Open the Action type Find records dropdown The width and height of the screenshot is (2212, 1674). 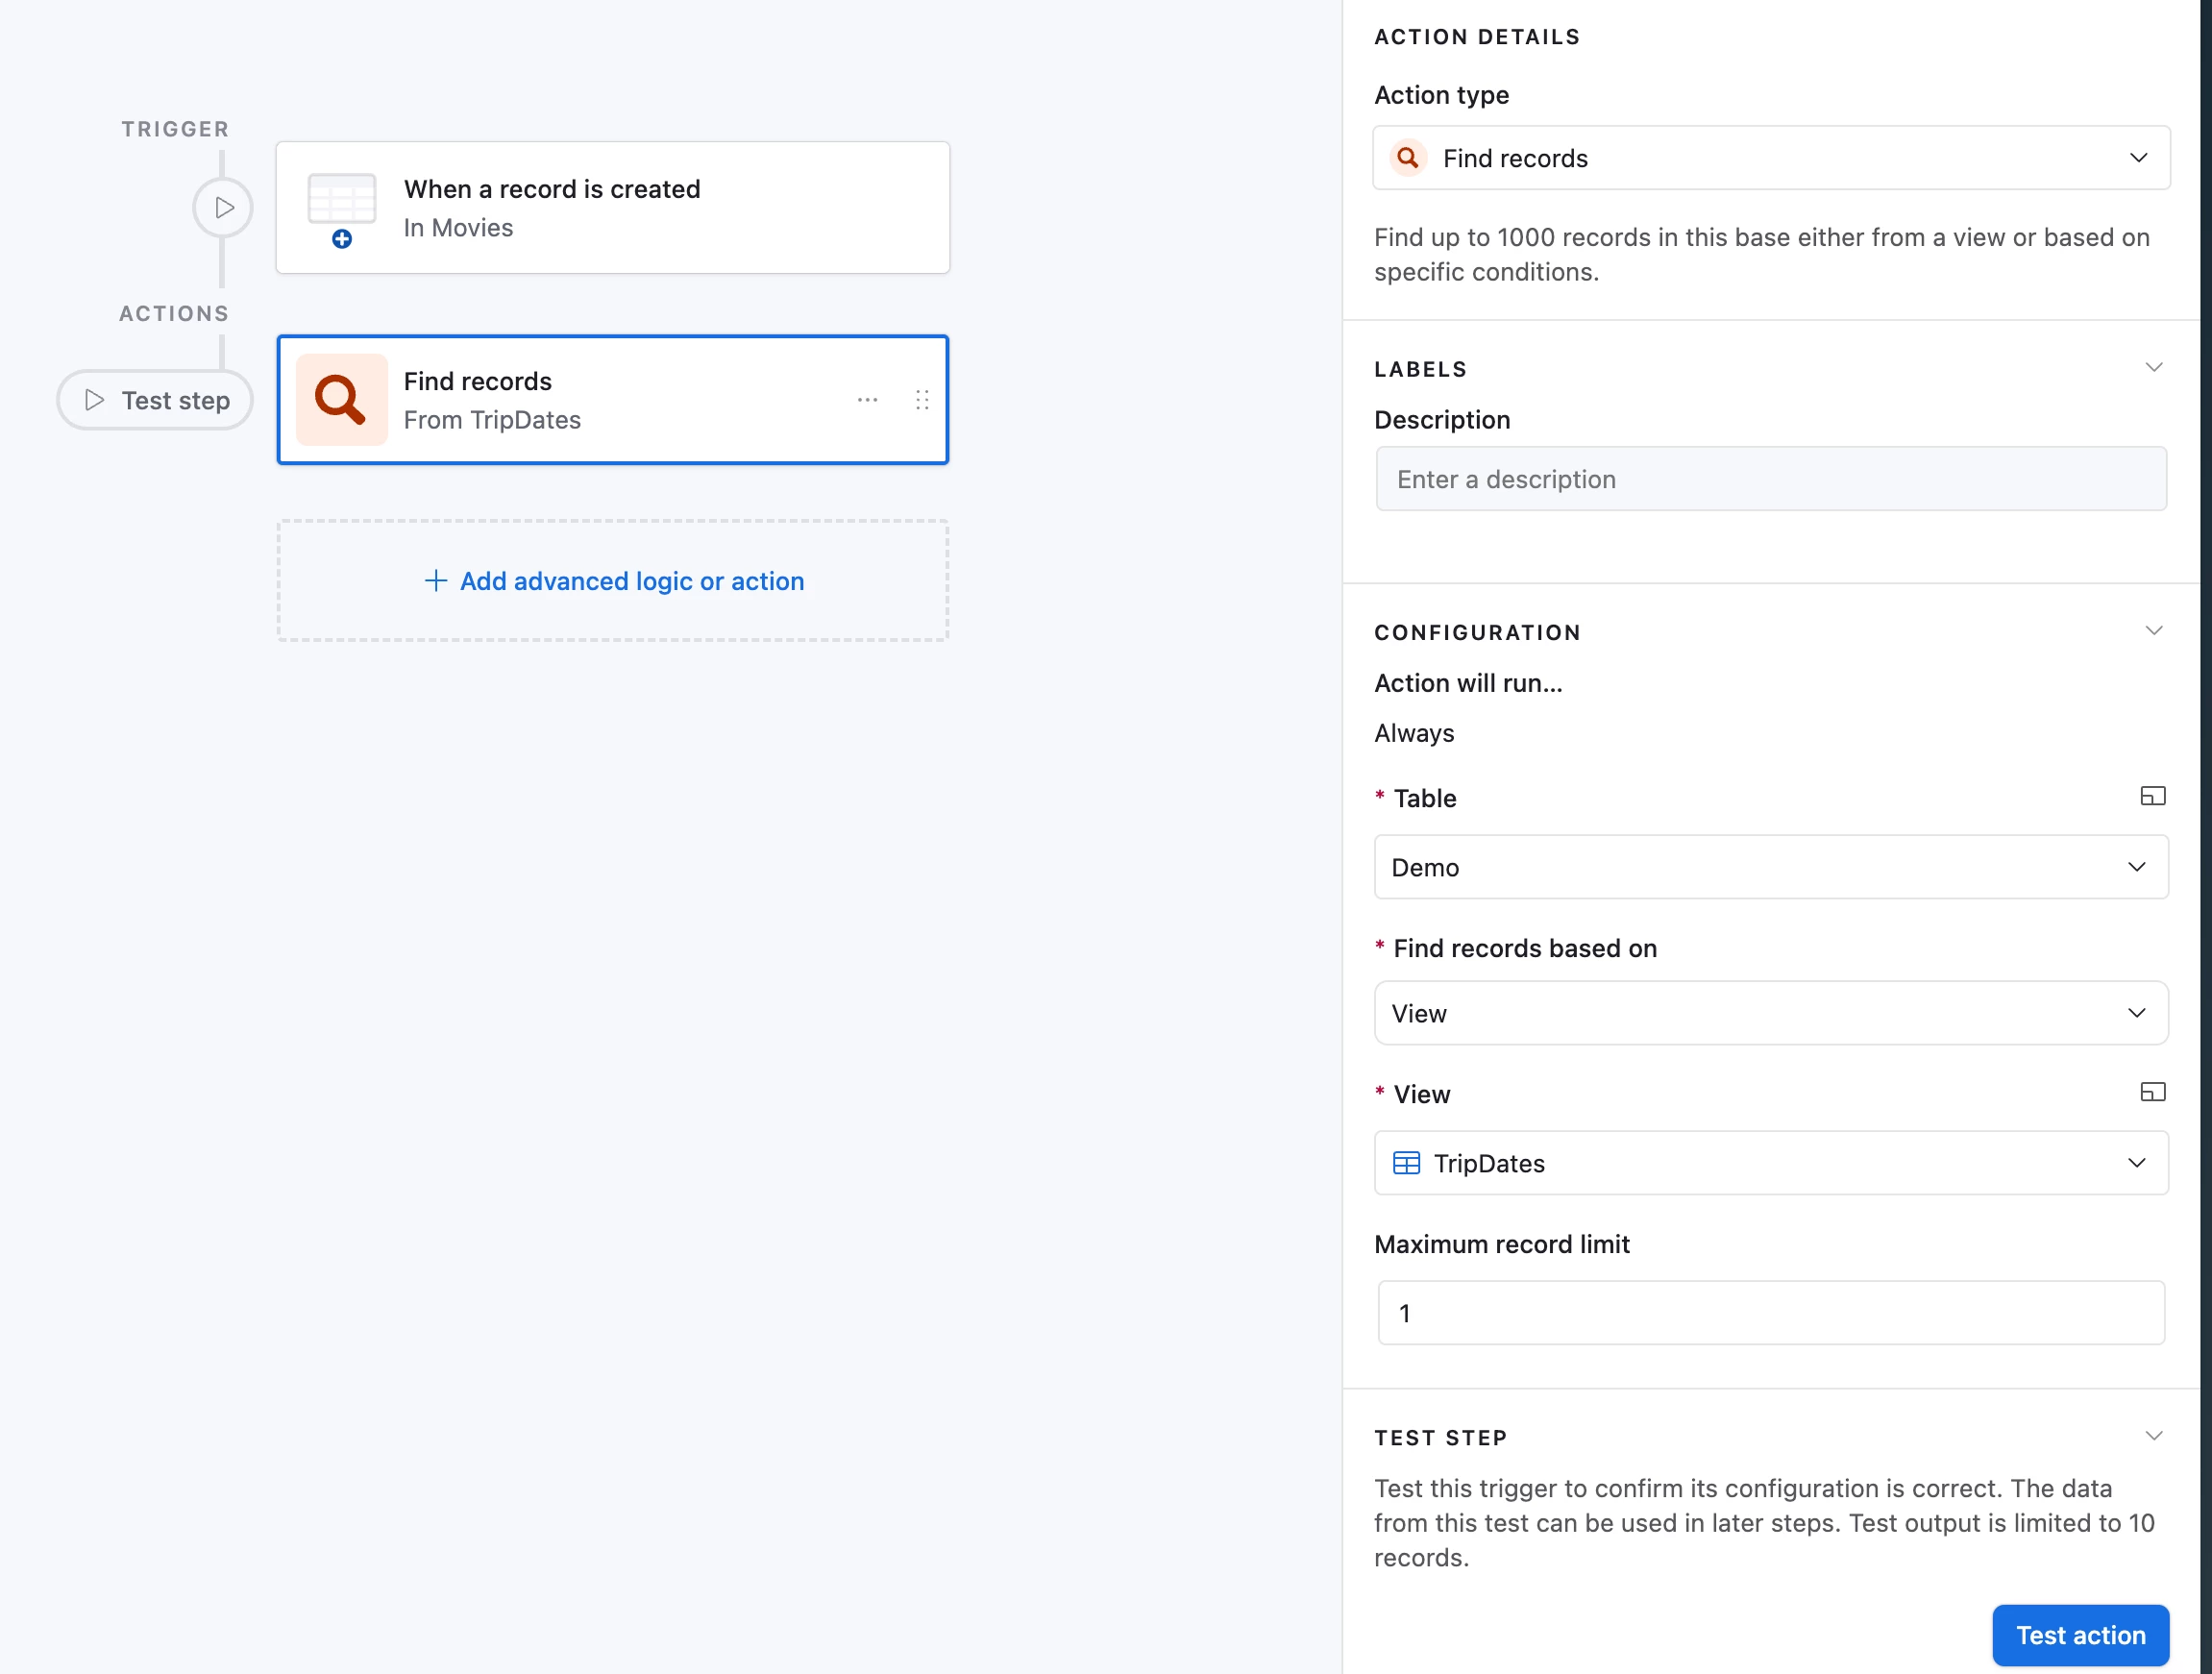point(1770,158)
